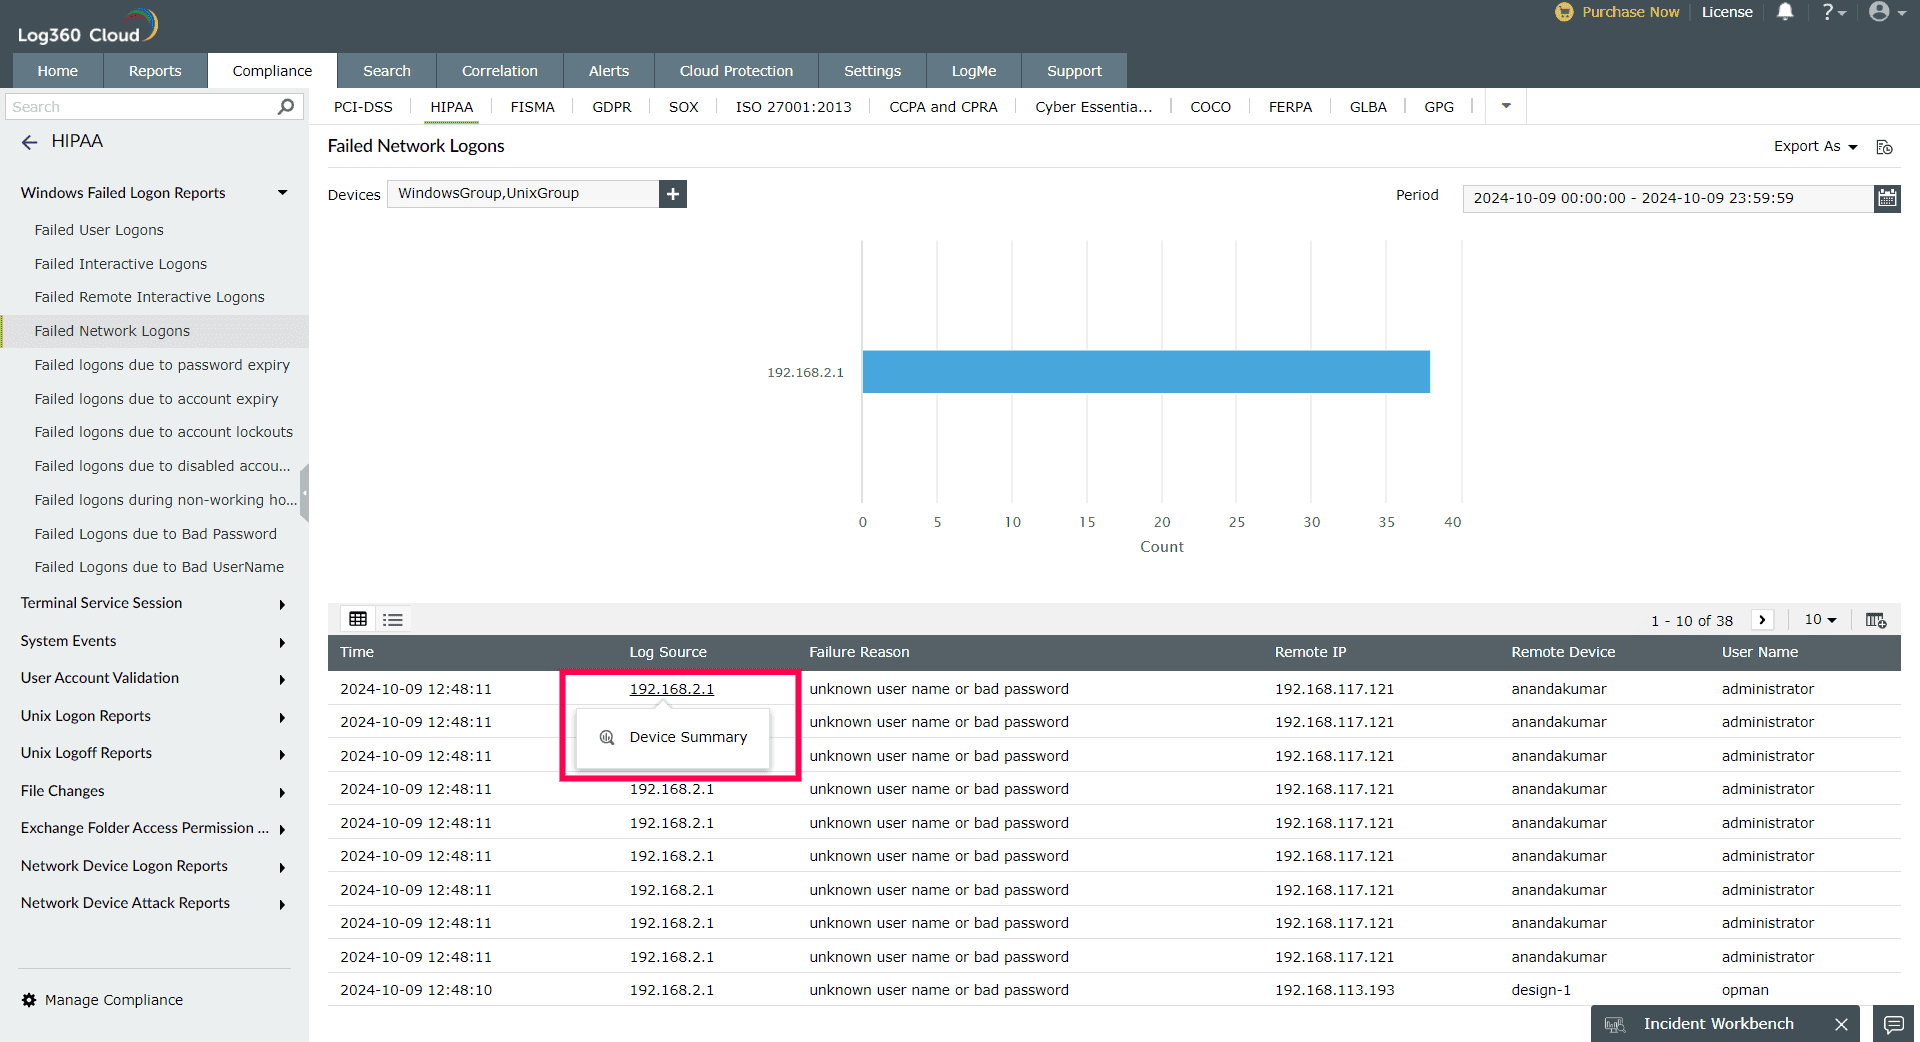
Task: Click the Manage Compliance gear icon
Action: pyautogui.click(x=29, y=1000)
